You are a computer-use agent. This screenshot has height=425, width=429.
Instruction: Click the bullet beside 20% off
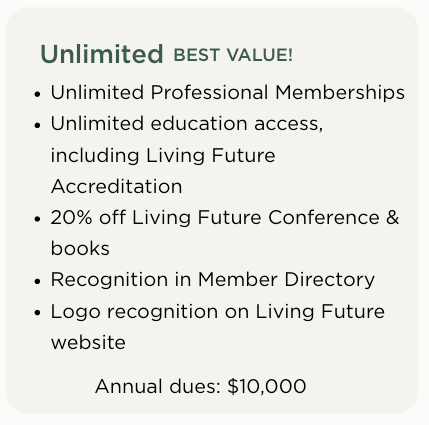[37, 219]
